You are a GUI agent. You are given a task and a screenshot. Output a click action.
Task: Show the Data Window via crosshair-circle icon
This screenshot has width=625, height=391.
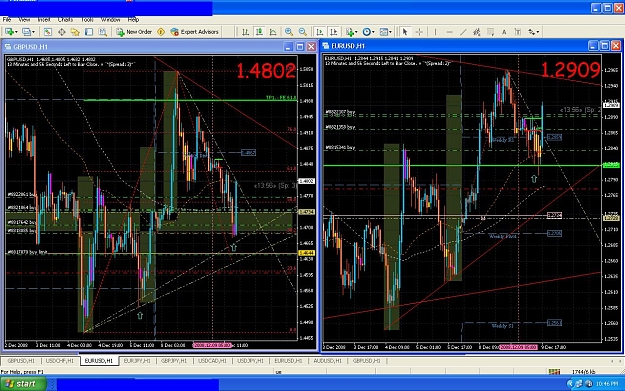click(62, 32)
